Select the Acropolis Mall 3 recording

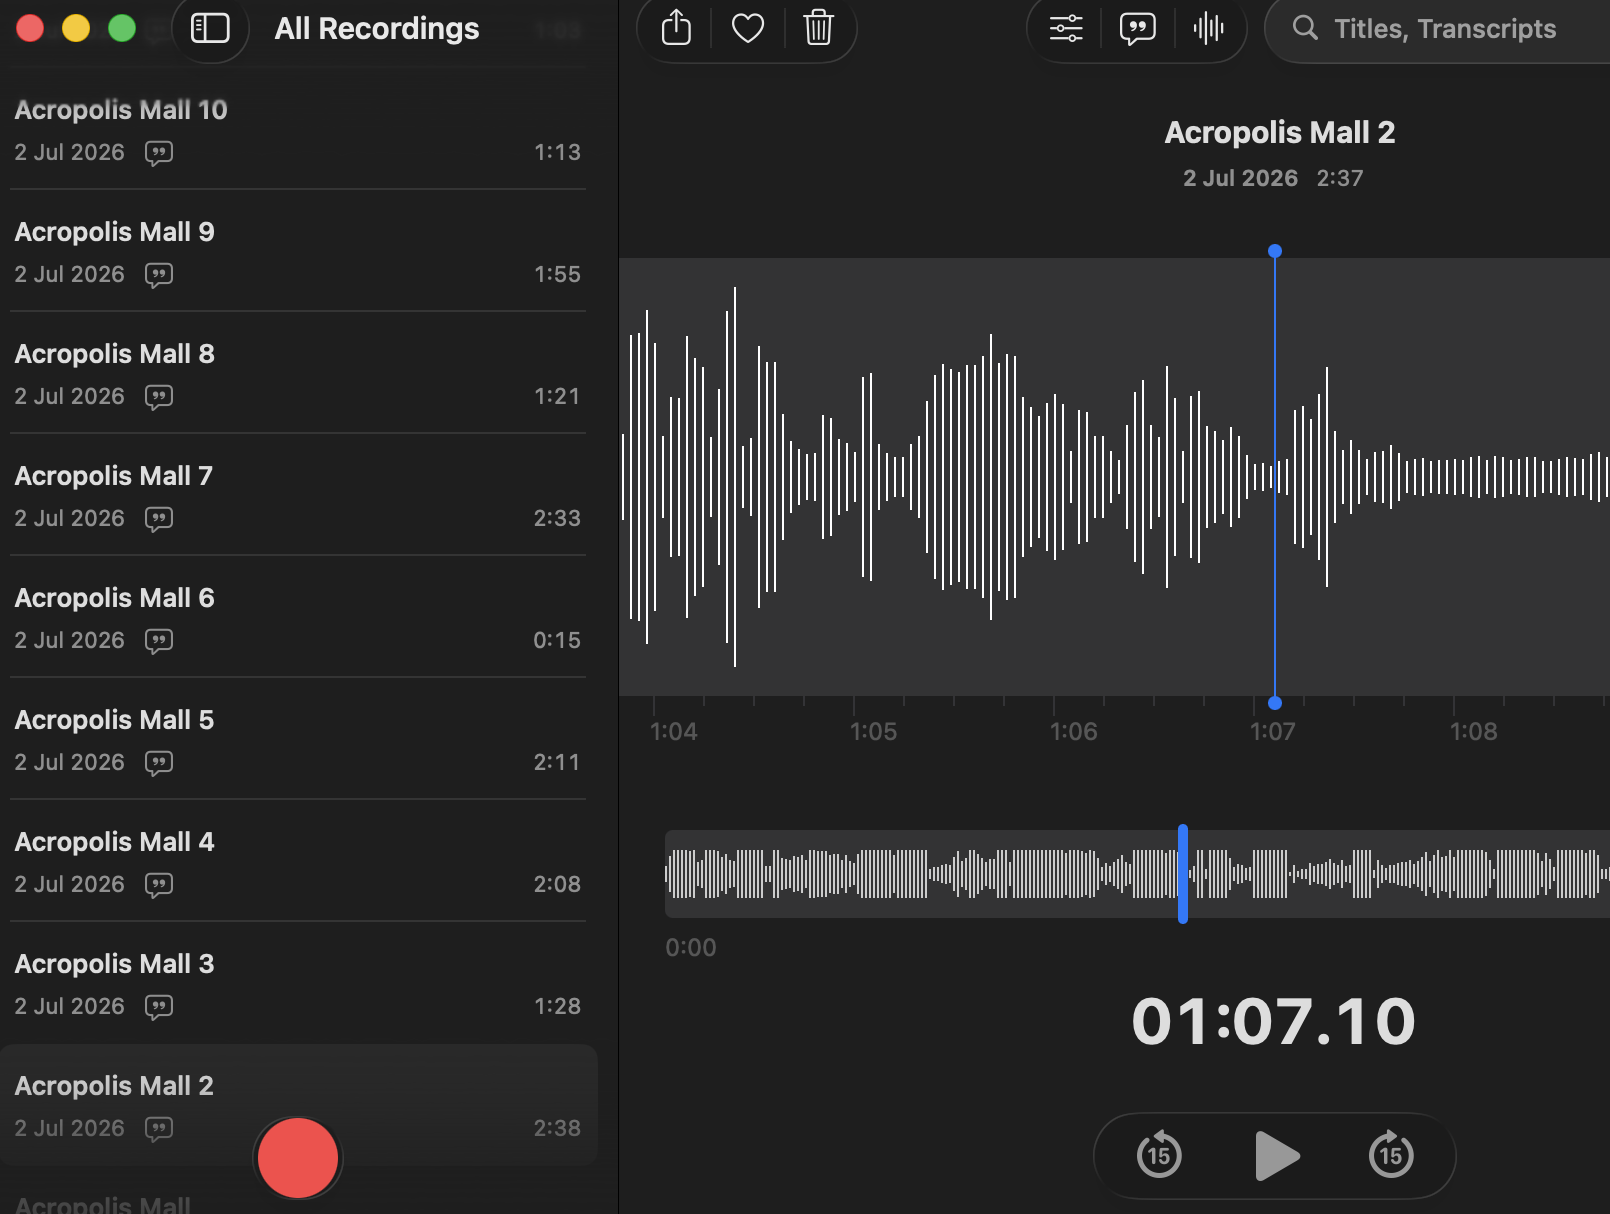click(x=298, y=984)
